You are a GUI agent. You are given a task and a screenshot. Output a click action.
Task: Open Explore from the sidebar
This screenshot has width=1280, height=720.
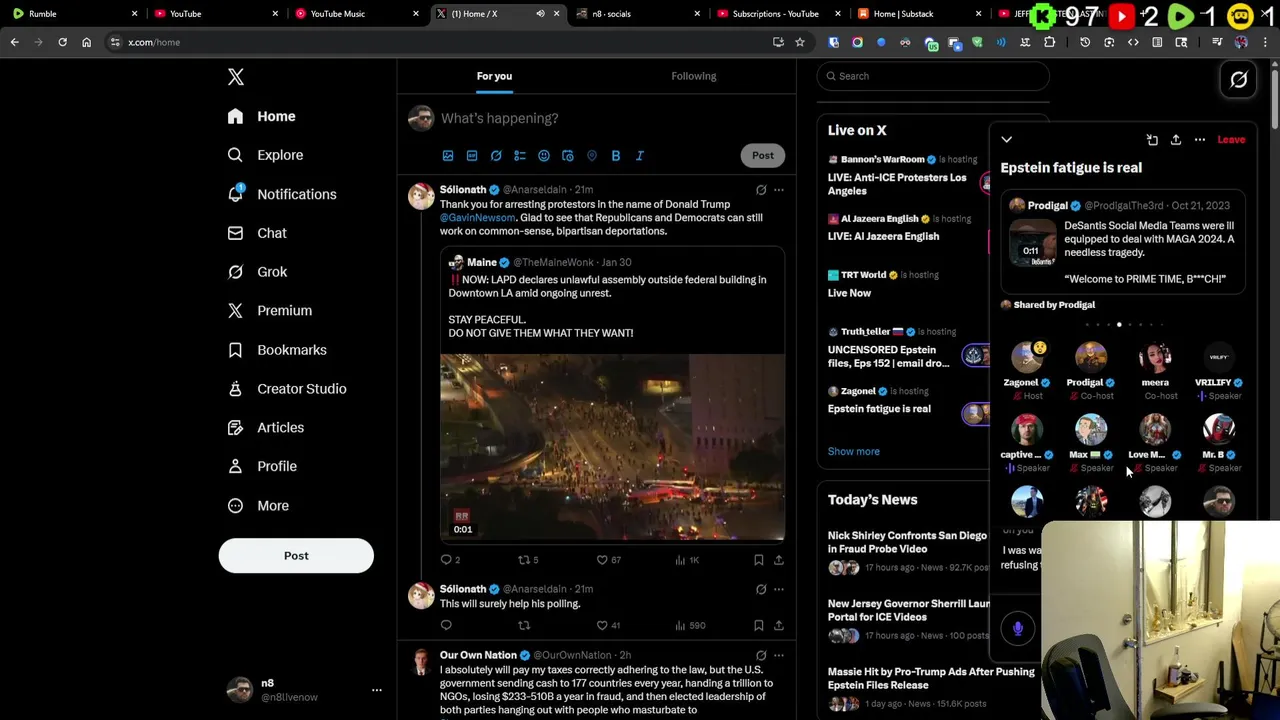[x=265, y=155]
